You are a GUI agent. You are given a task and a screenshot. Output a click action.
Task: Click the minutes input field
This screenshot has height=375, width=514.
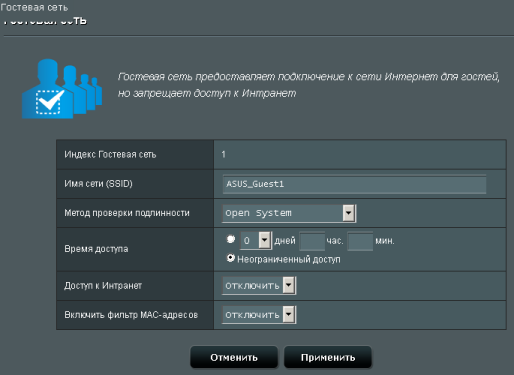click(360, 241)
